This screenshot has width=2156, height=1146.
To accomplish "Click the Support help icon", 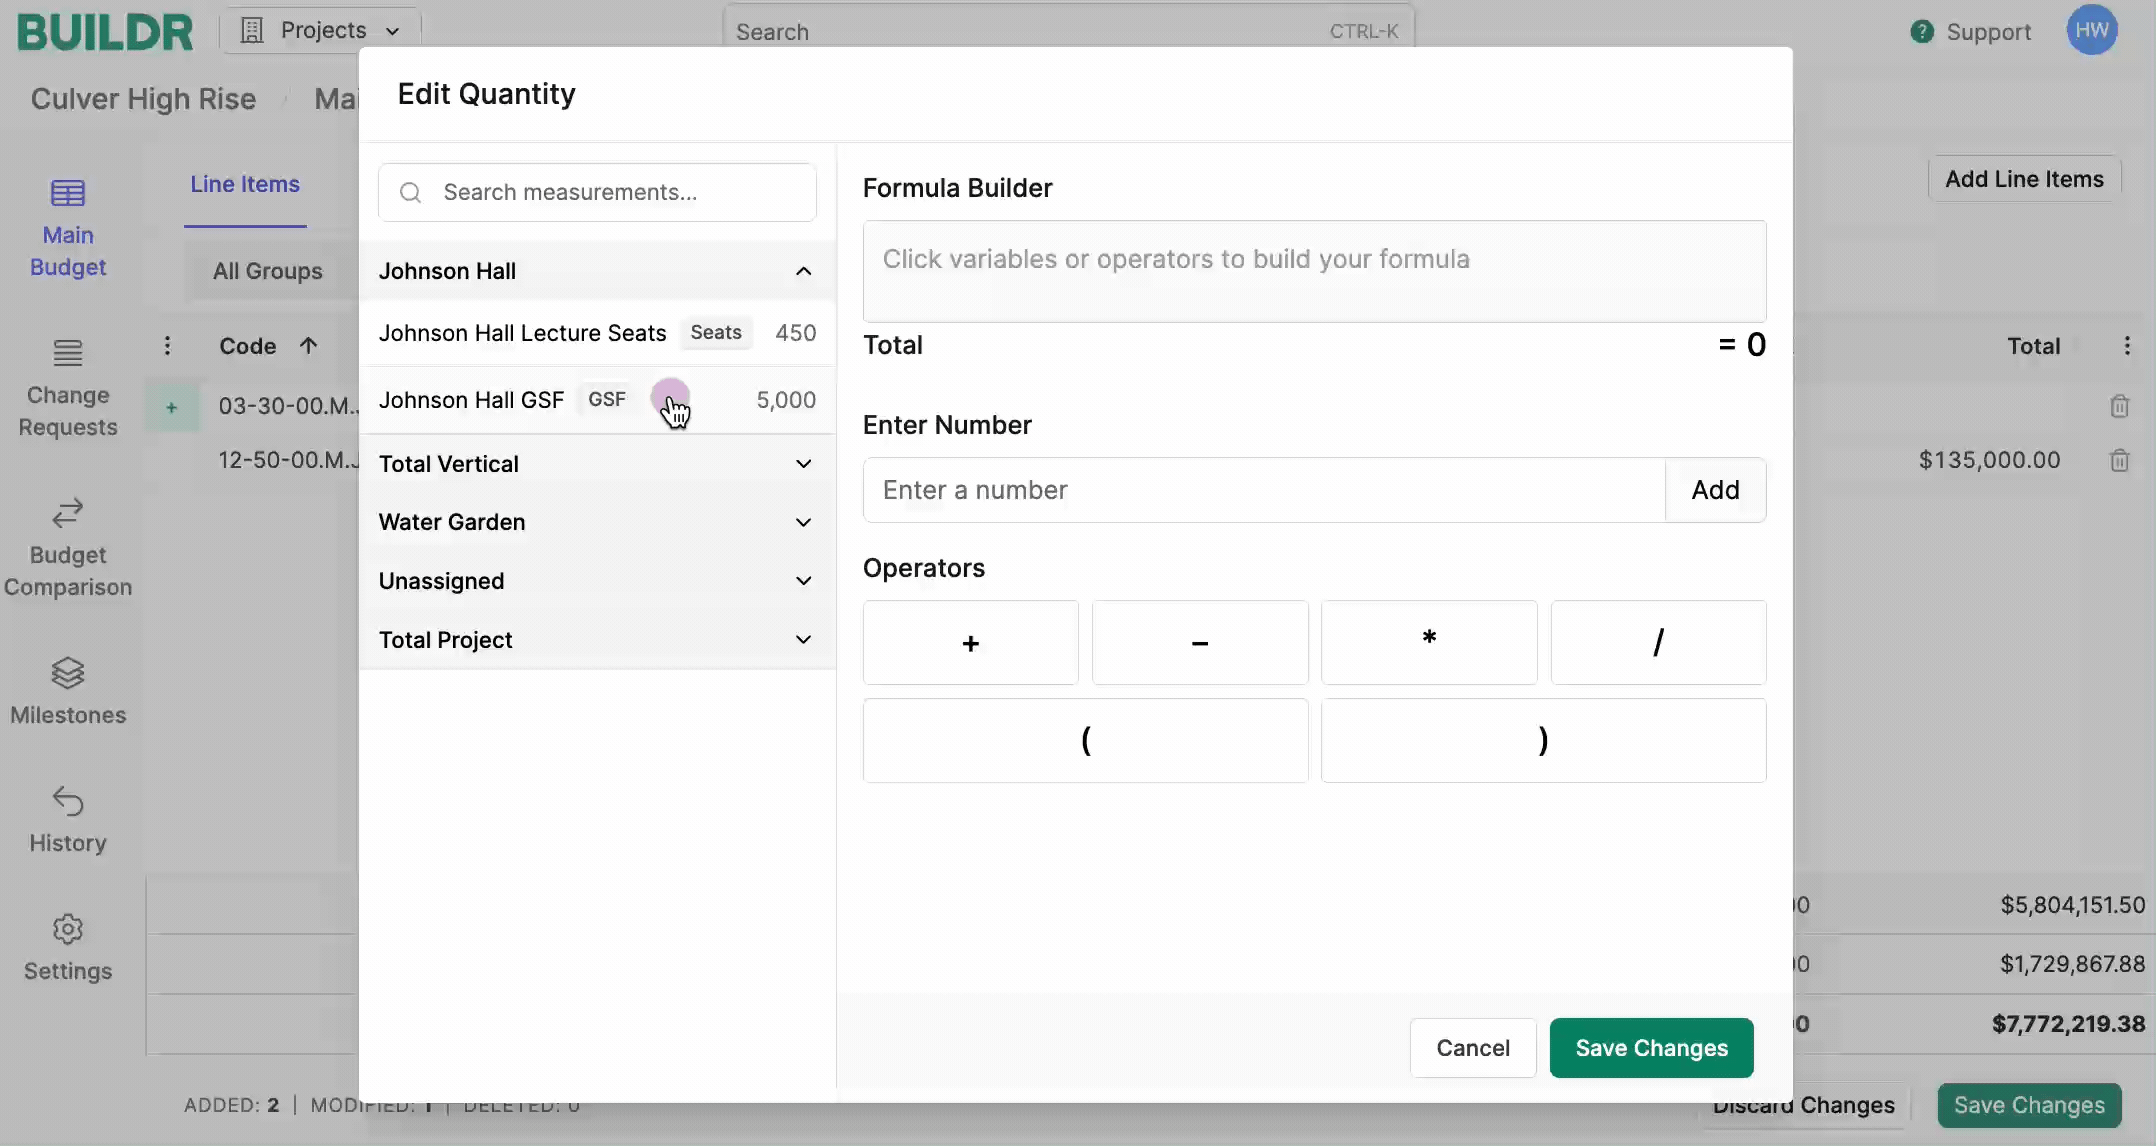I will (x=1921, y=32).
